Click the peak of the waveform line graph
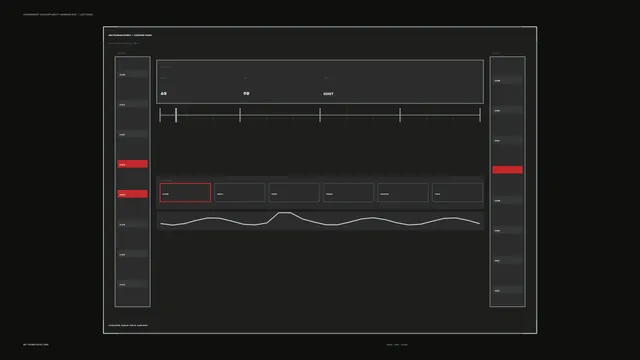This screenshot has width=640, height=360. [284, 213]
